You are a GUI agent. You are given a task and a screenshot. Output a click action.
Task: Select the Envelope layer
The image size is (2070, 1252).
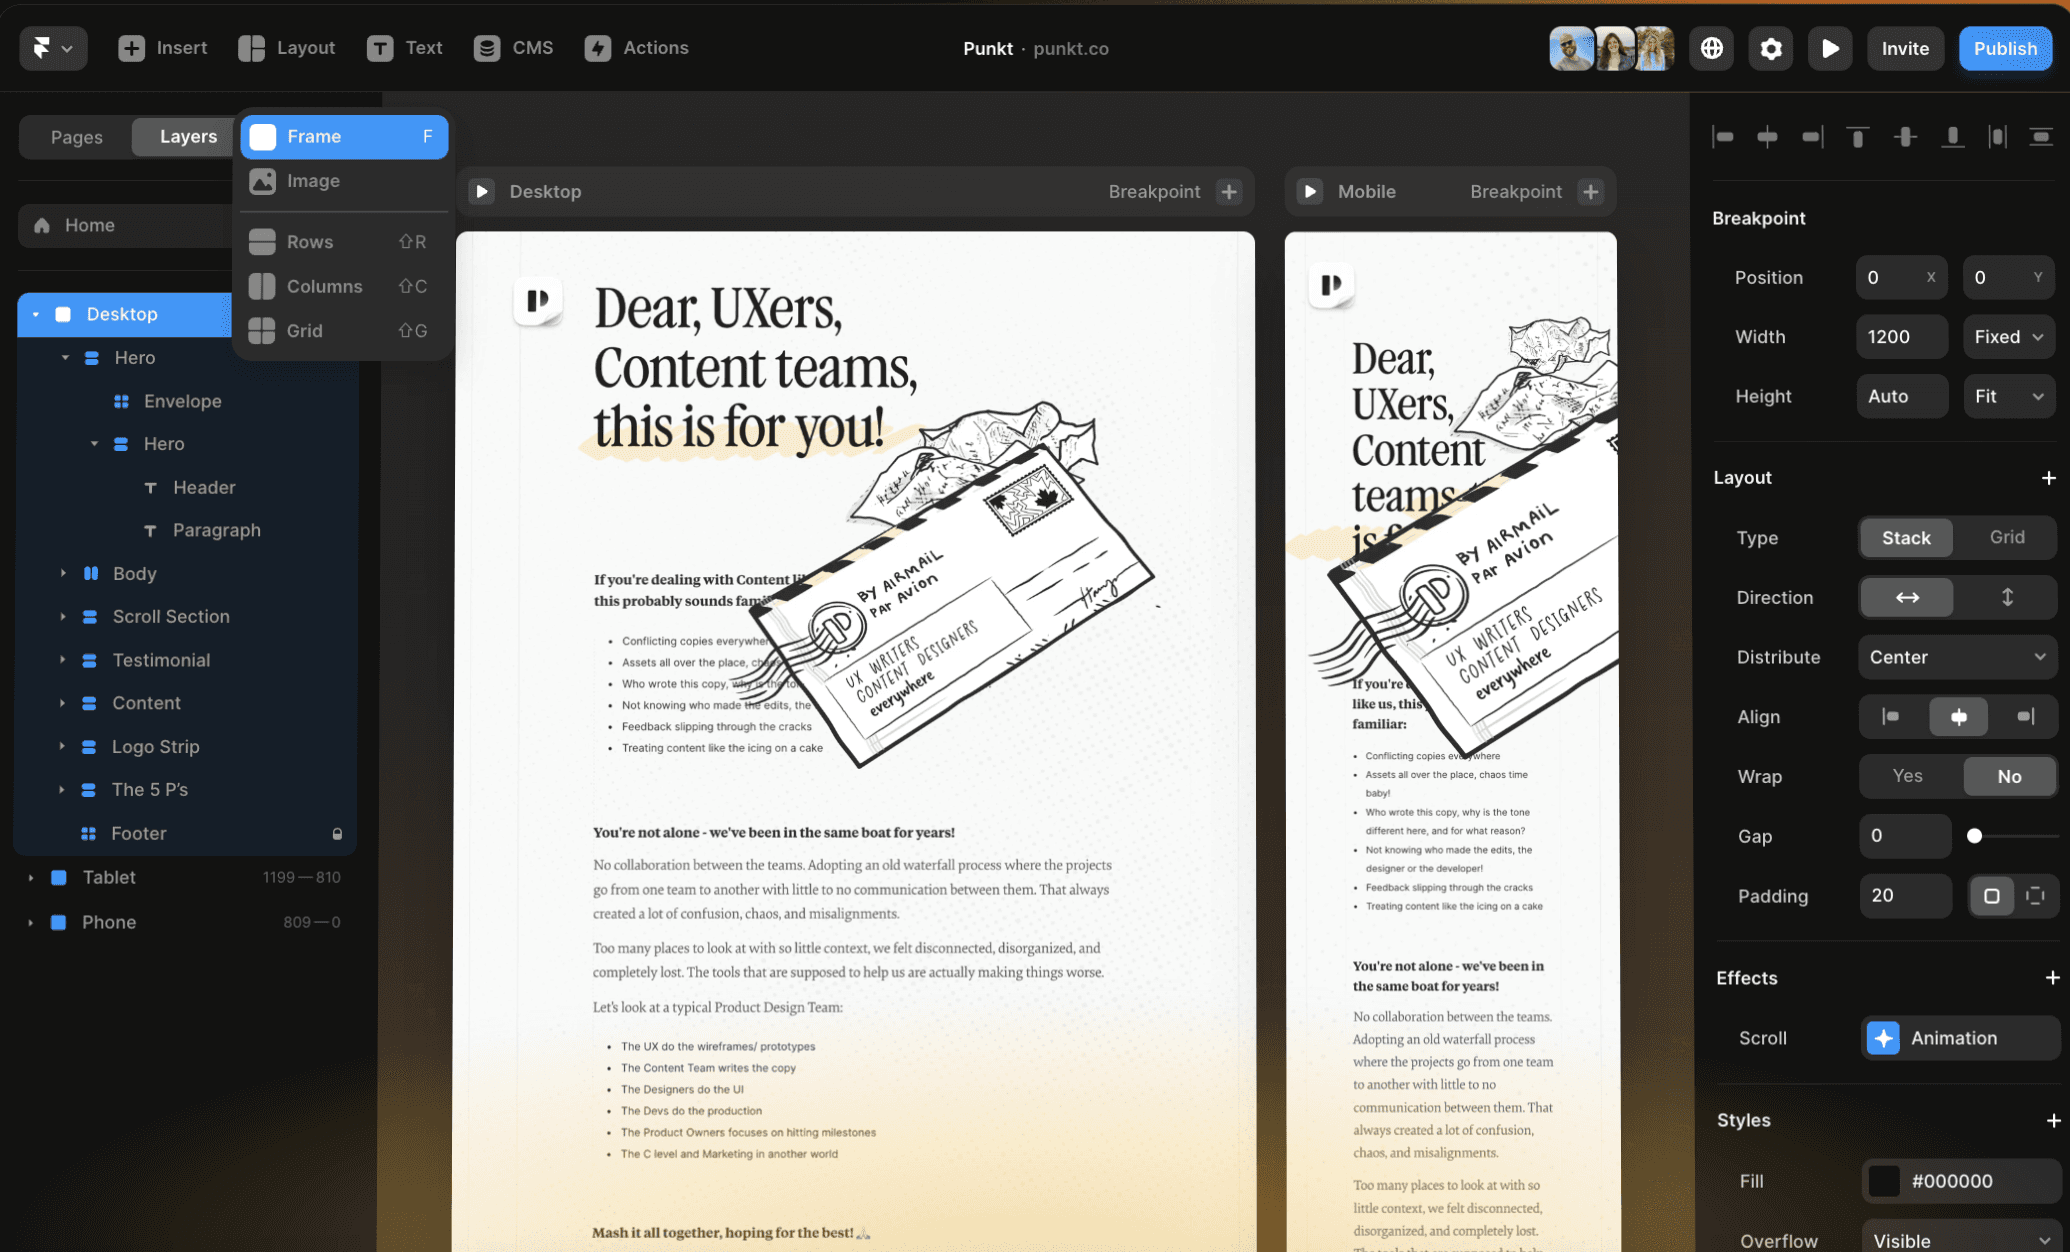[x=183, y=401]
